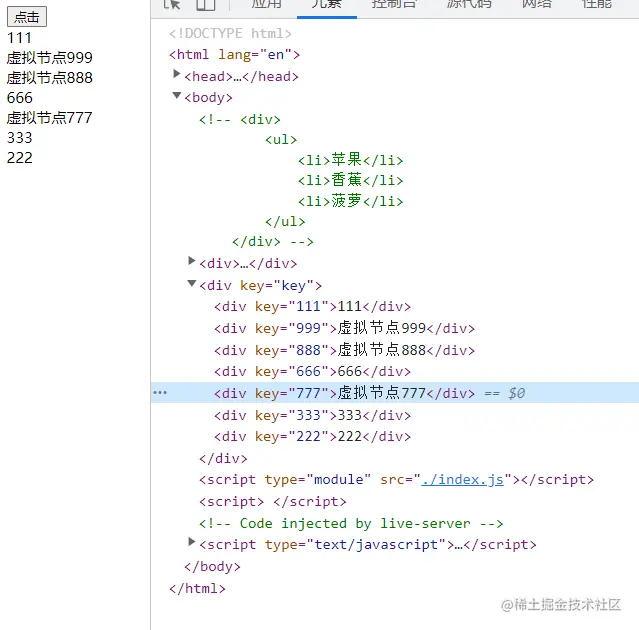
Task: Select the closing </div> tag of the key div
Action: [x=223, y=458]
